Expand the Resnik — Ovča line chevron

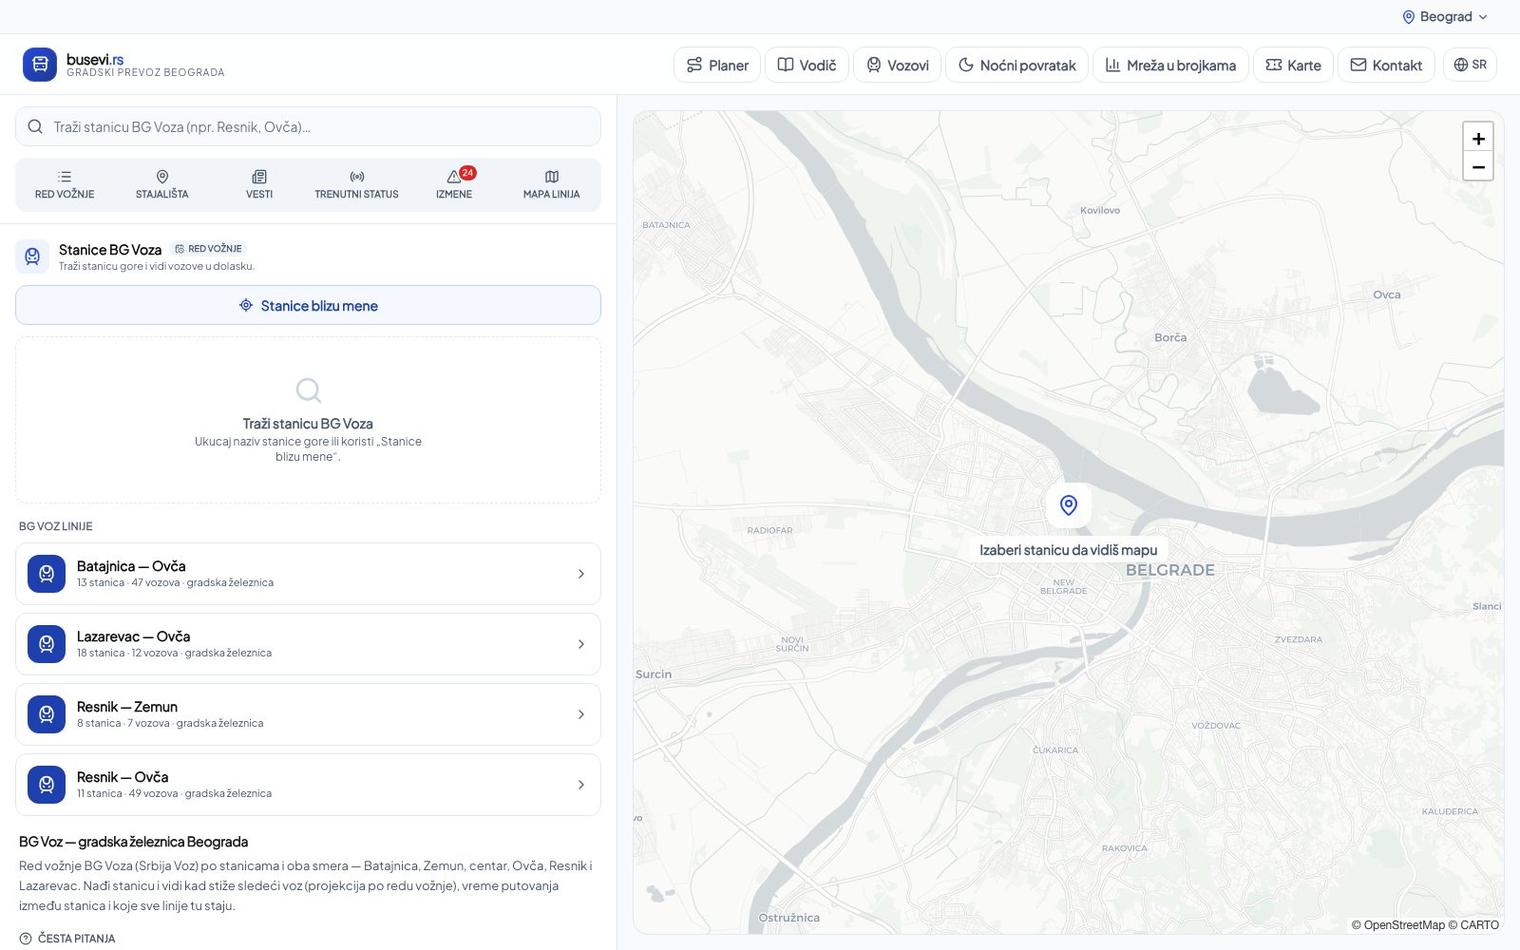[581, 785]
